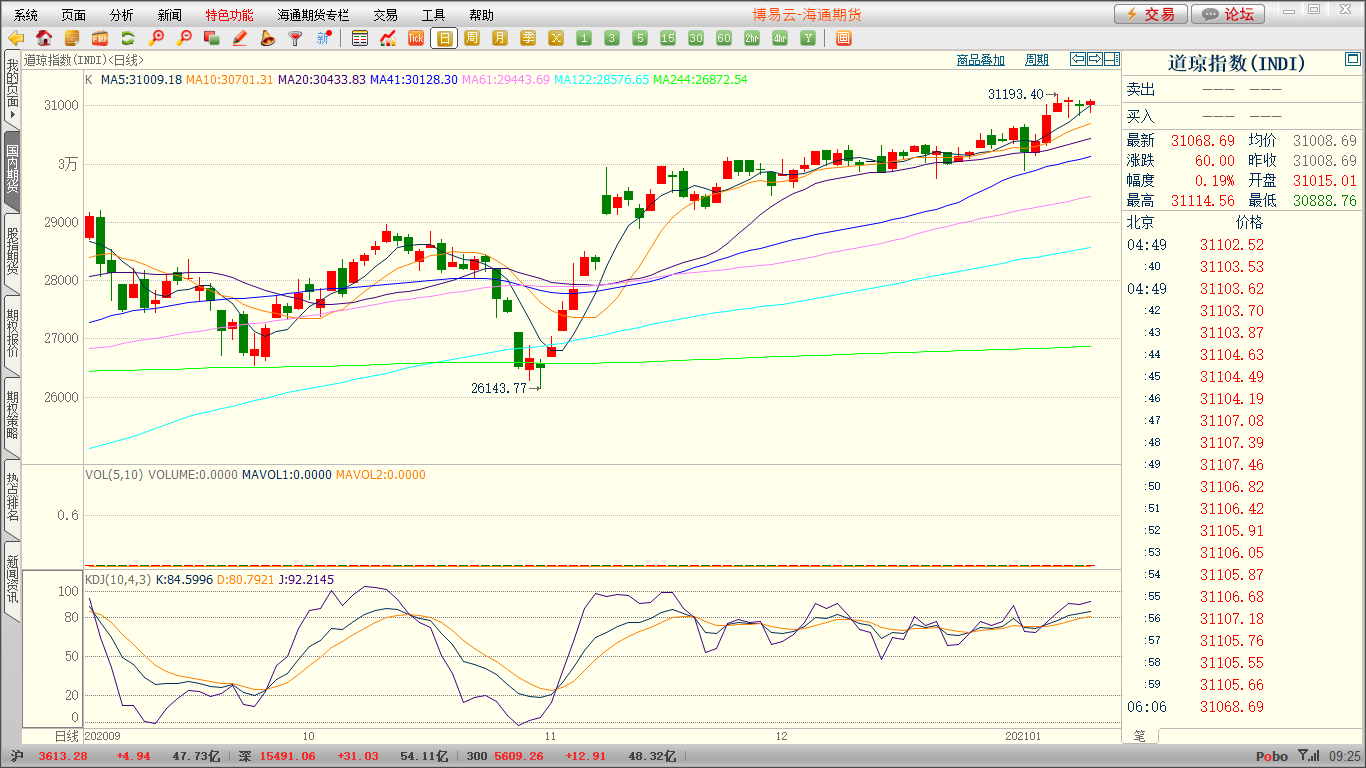Select weekly 周 period
The image size is (1366, 768).
472,38
